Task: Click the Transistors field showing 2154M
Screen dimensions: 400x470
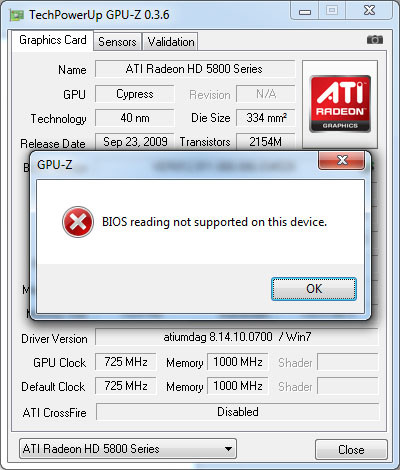Action: pos(266,141)
